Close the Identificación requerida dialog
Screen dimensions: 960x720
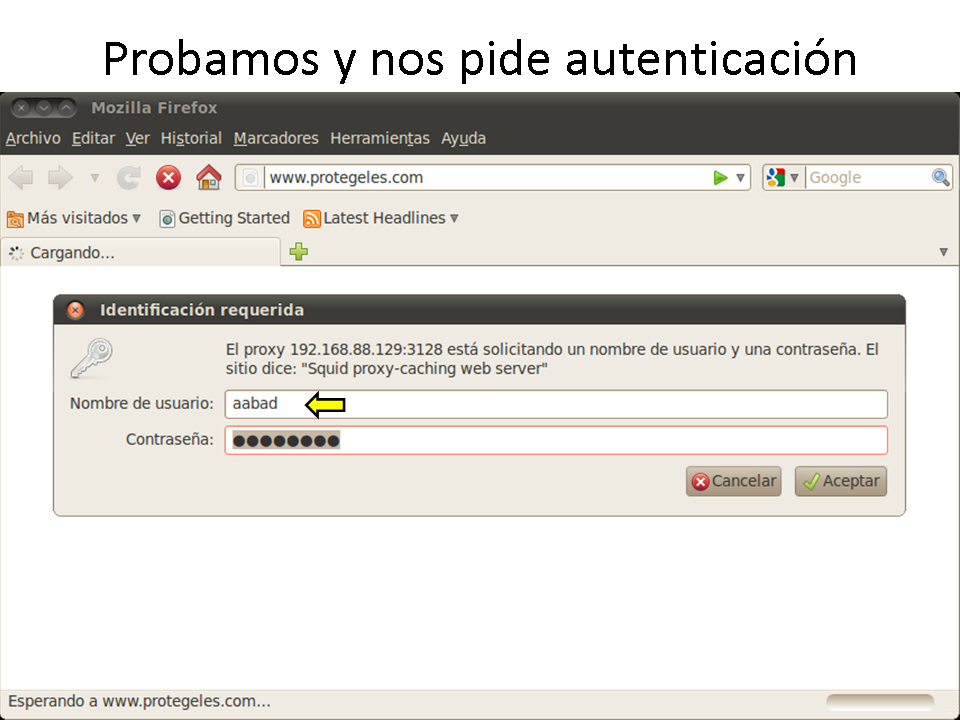[75, 310]
